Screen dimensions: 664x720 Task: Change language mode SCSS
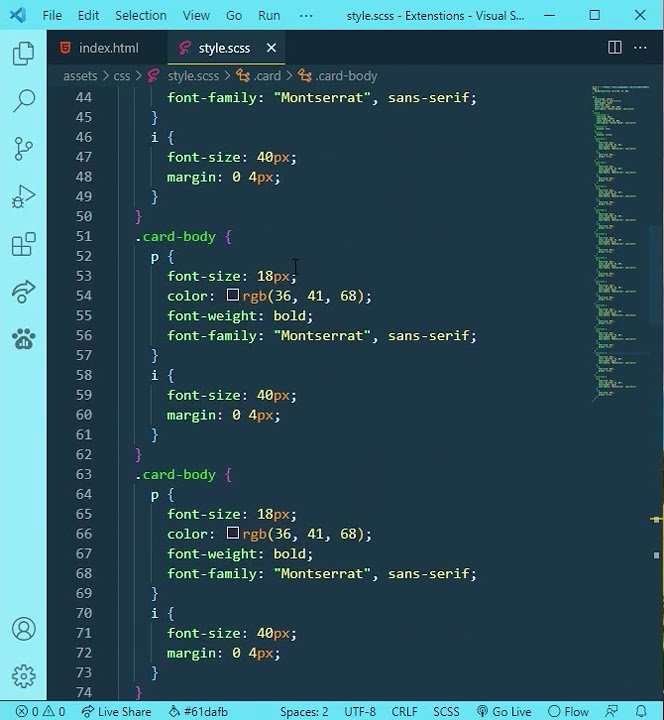click(446, 711)
